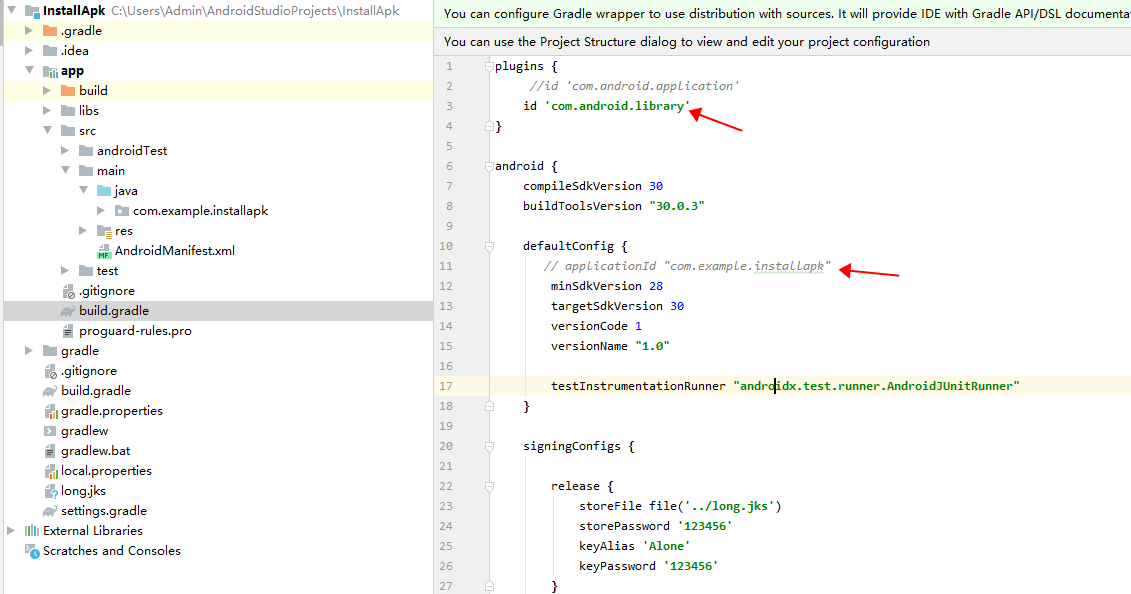Viewport: 1131px width, 594px height.
Task: Expand the .gradle folder arrow
Action: [x=29, y=30]
